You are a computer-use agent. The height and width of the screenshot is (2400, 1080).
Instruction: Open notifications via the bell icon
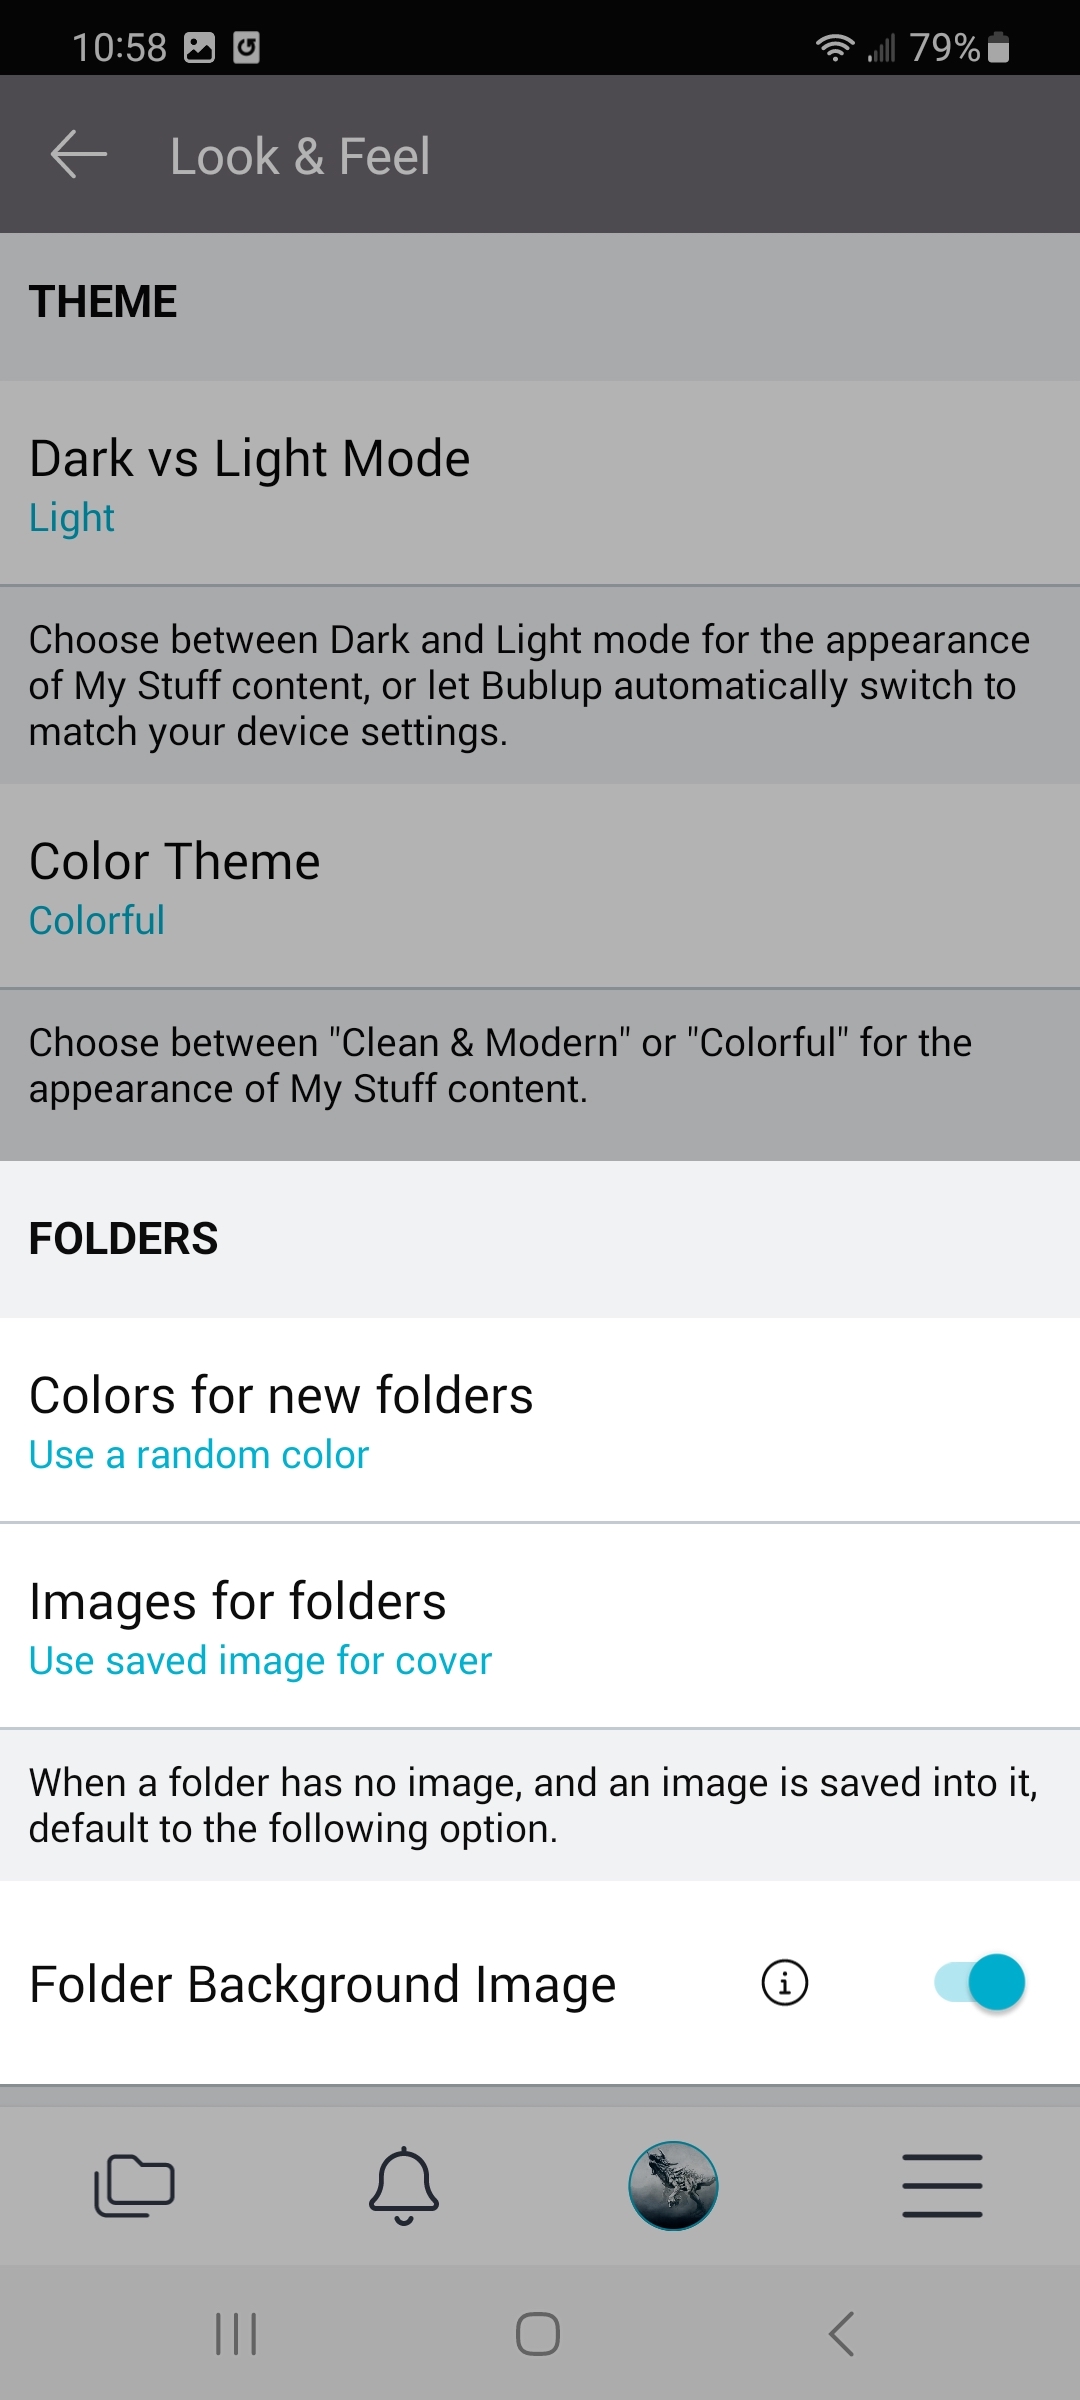(x=405, y=2185)
